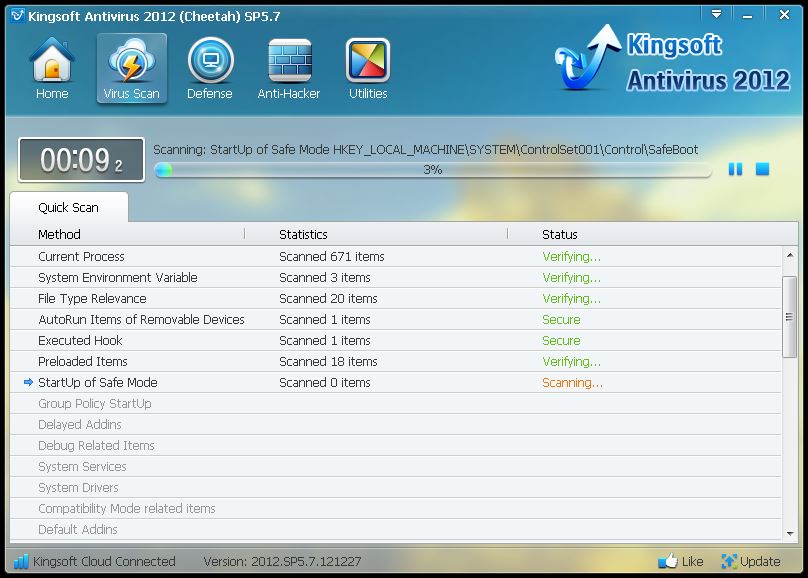Pause the running scan
The image size is (808, 578).
[735, 169]
